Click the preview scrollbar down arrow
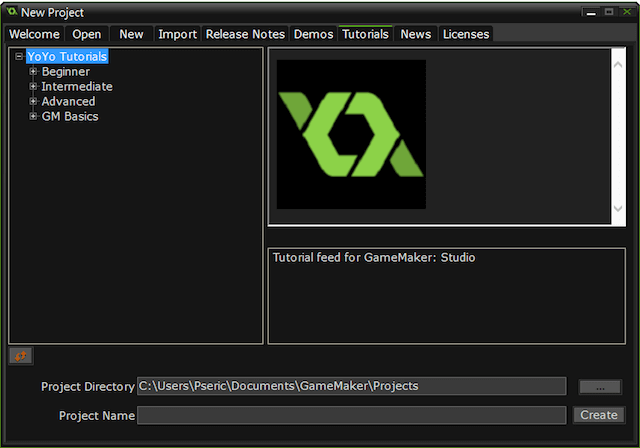This screenshot has width=640, height=448. click(x=618, y=208)
